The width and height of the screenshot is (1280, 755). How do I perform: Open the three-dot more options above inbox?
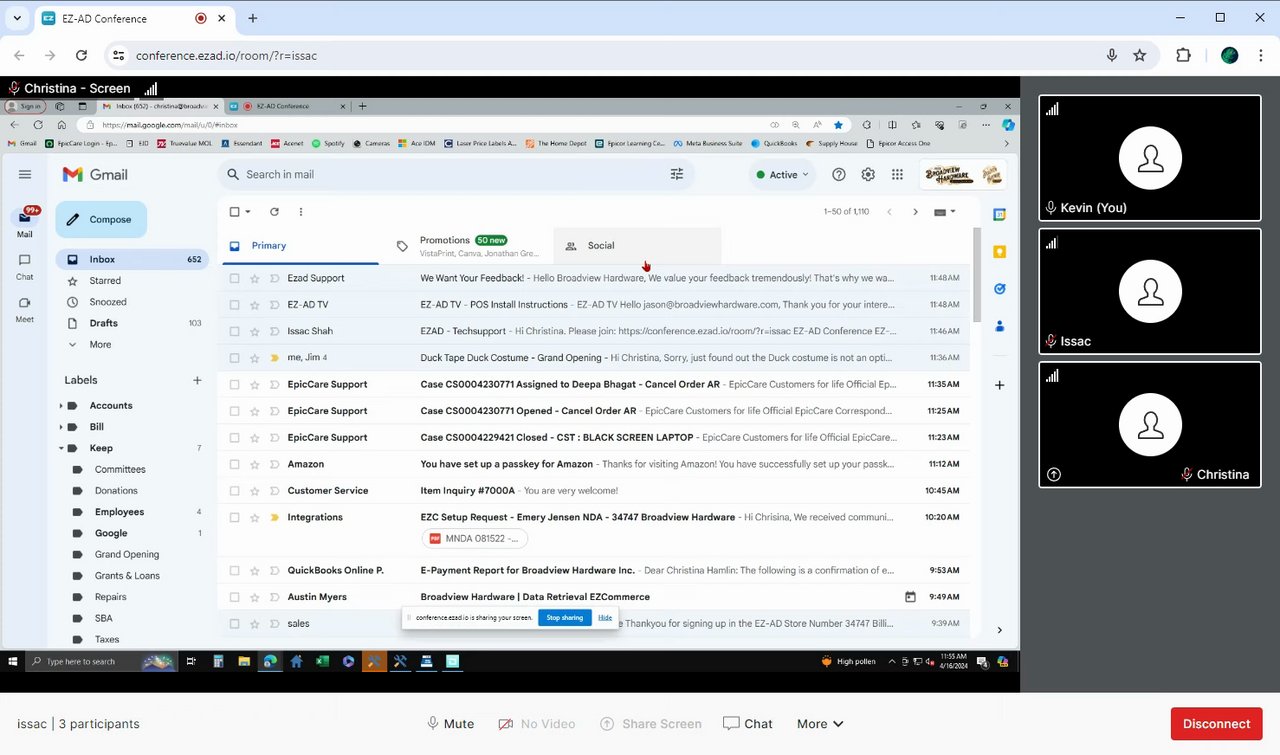click(300, 212)
